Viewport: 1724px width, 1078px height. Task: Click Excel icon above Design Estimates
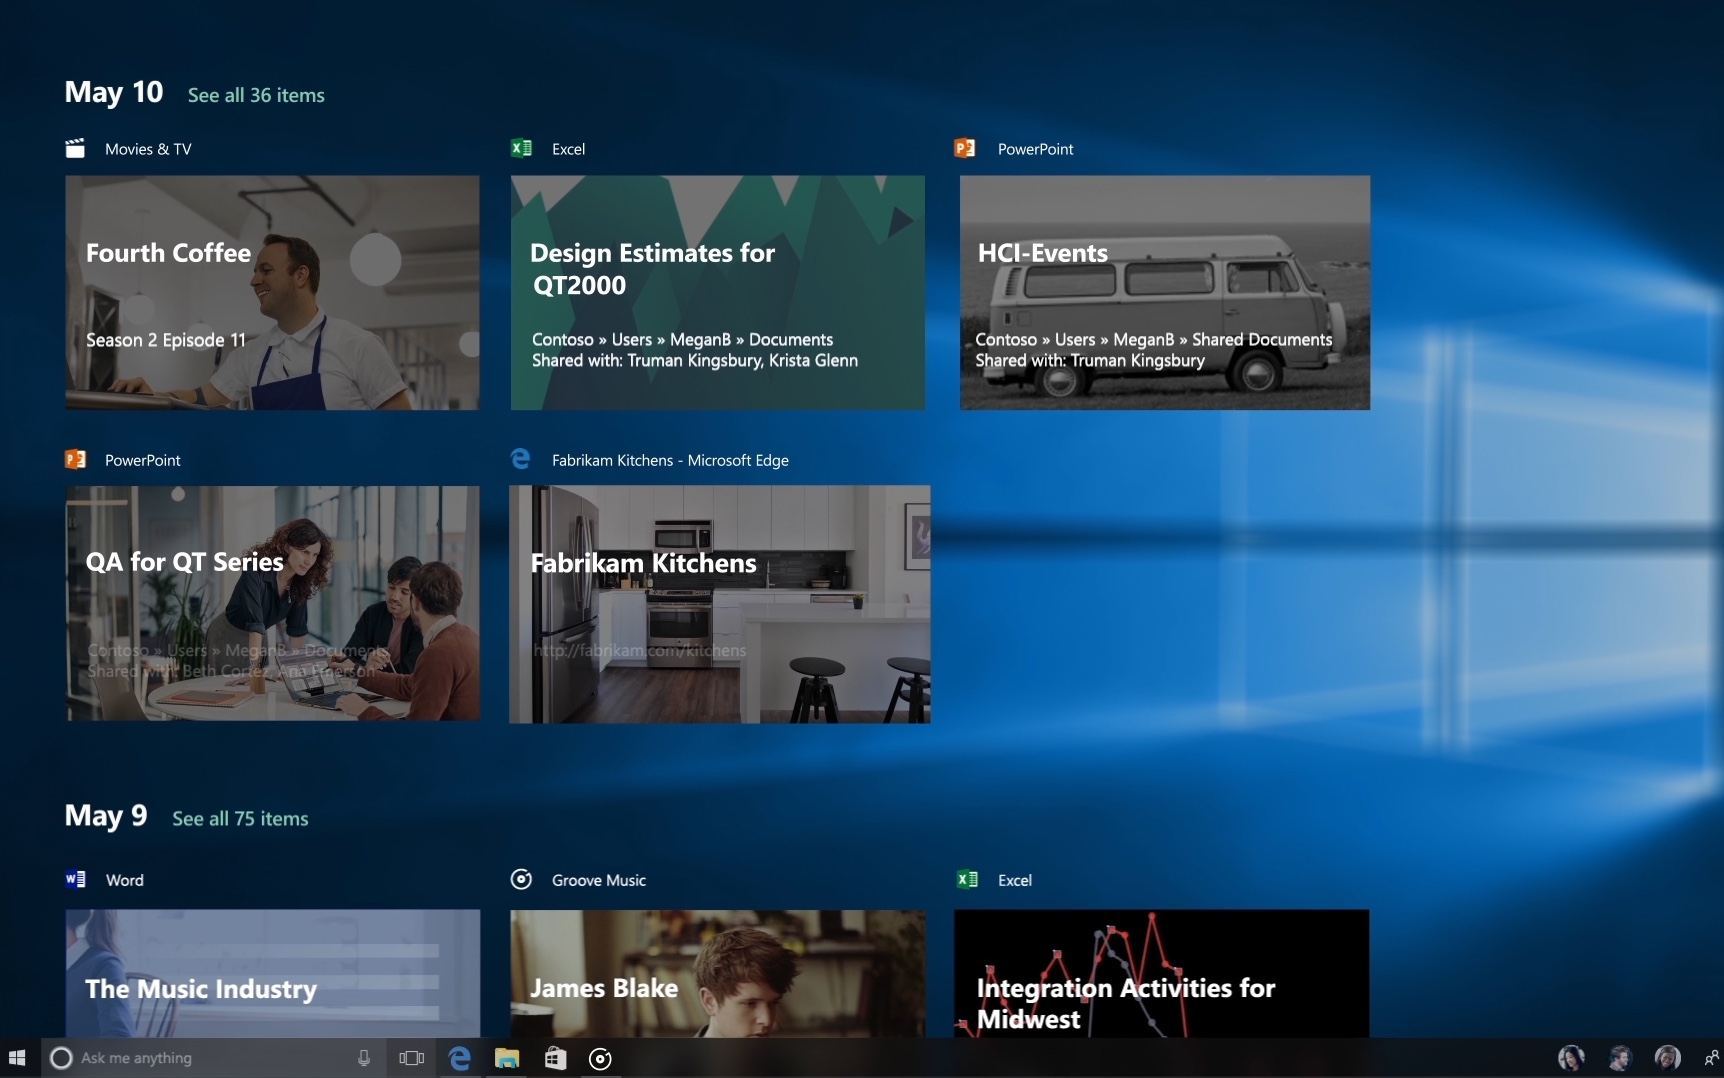(x=521, y=148)
